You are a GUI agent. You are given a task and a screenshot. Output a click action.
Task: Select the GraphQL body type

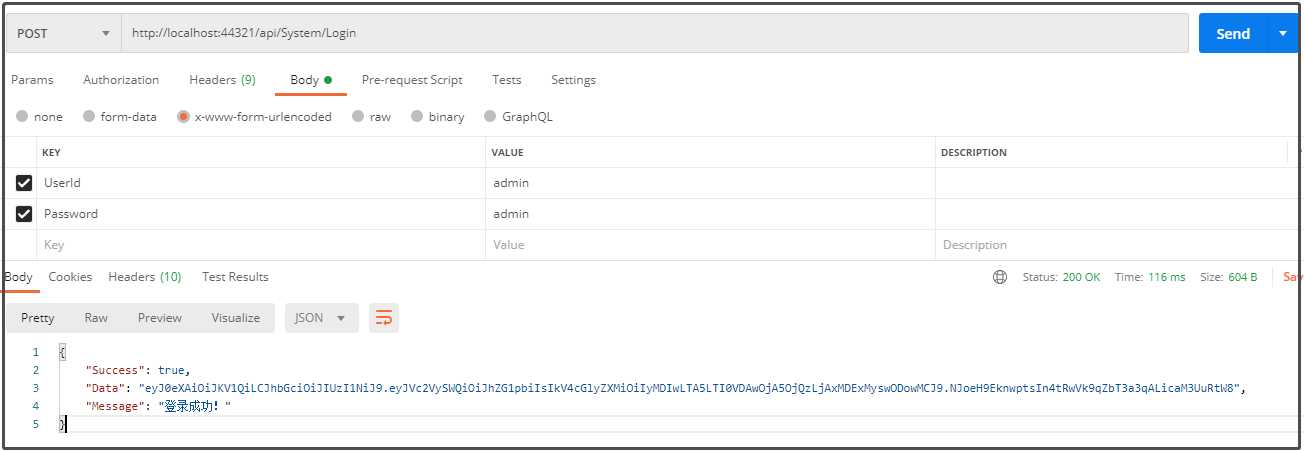coord(518,117)
